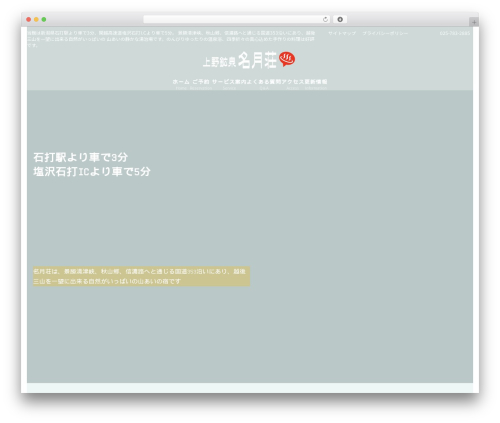Click the top-left site description paragraph

click(x=171, y=39)
